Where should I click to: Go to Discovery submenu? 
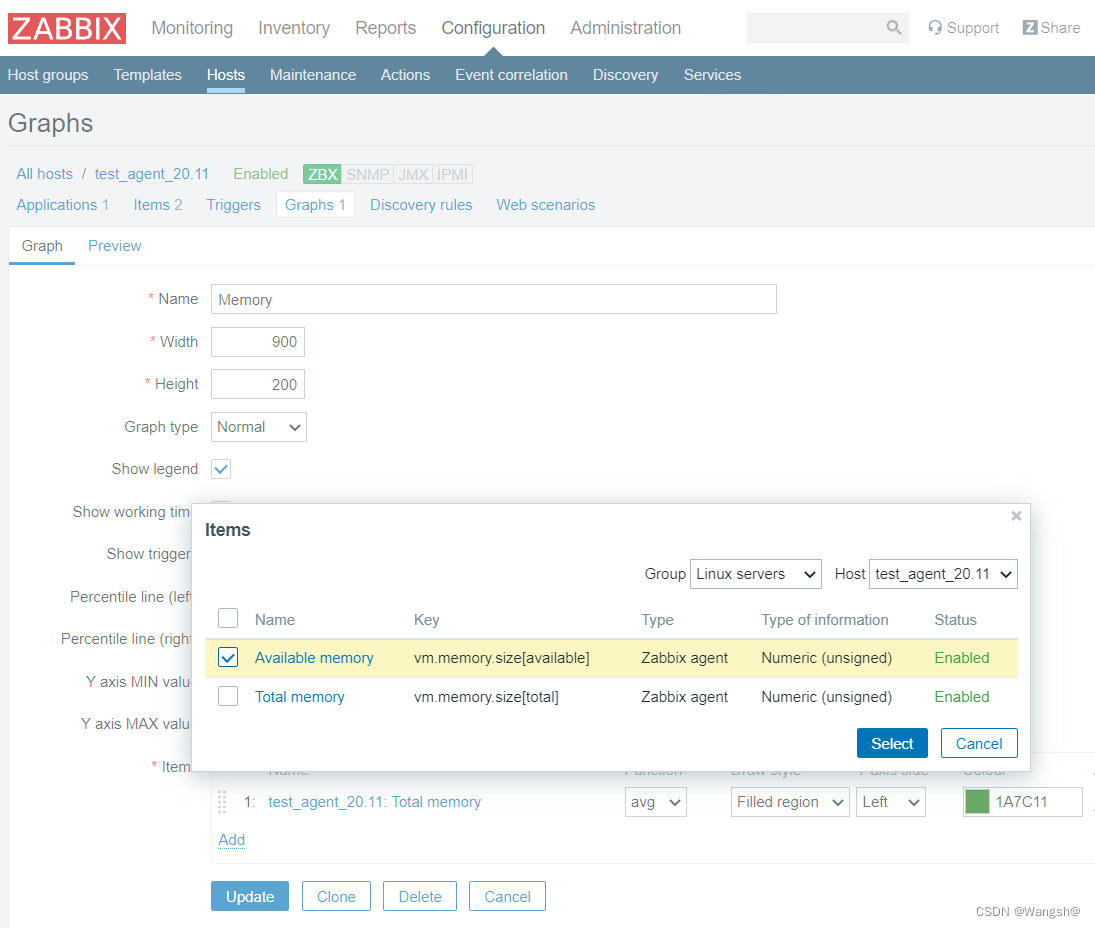pos(625,75)
